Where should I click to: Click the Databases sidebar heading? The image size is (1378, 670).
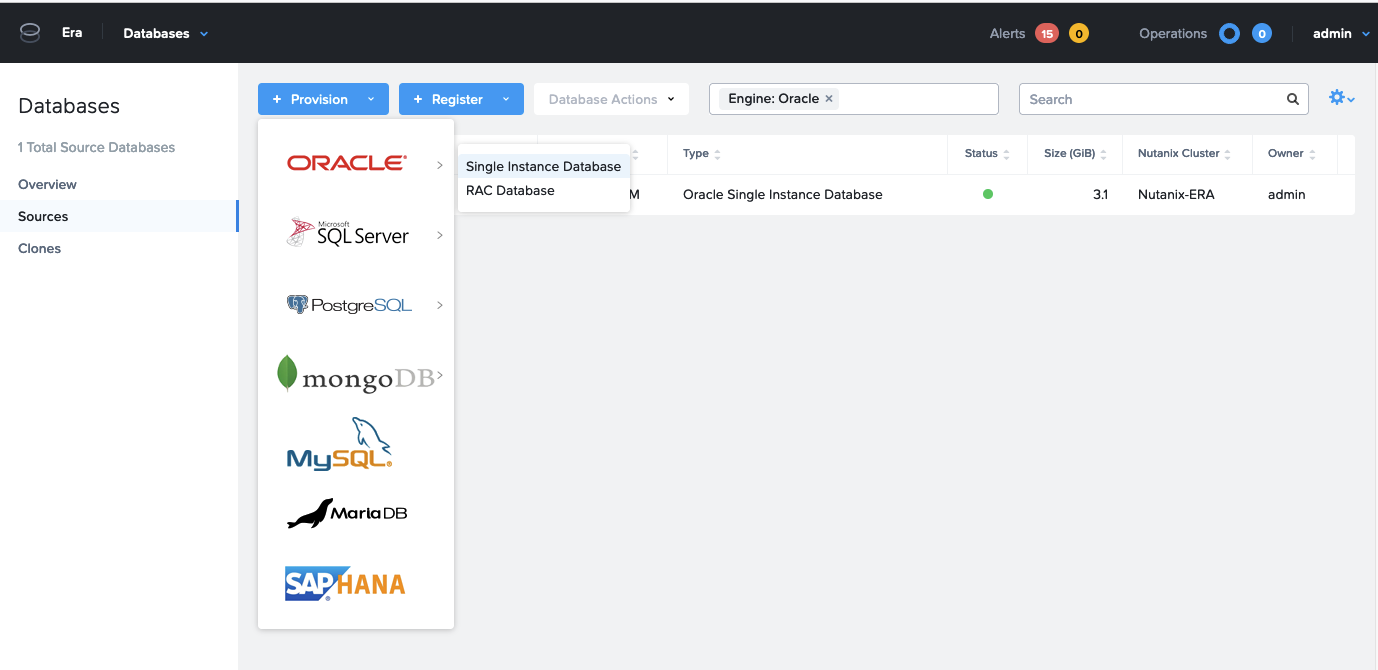[x=69, y=106]
